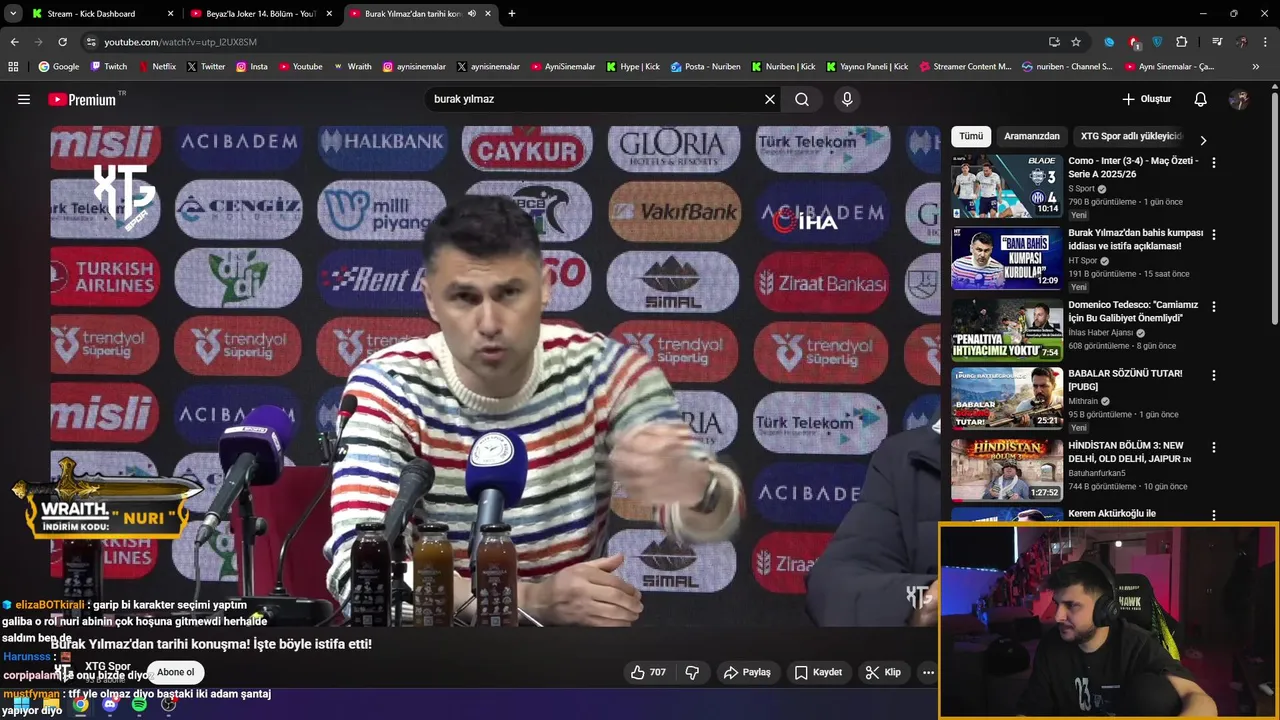Go back in browser history

pyautogui.click(x=14, y=42)
